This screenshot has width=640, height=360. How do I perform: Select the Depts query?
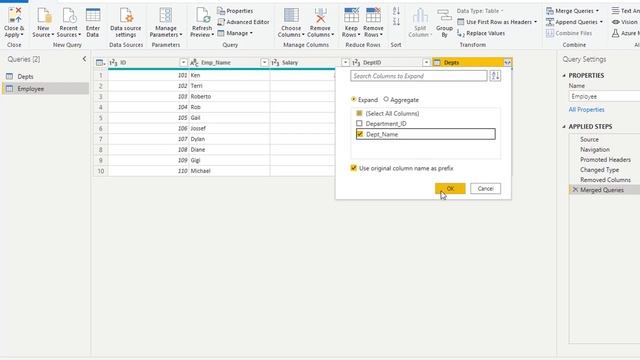click(x=25, y=76)
